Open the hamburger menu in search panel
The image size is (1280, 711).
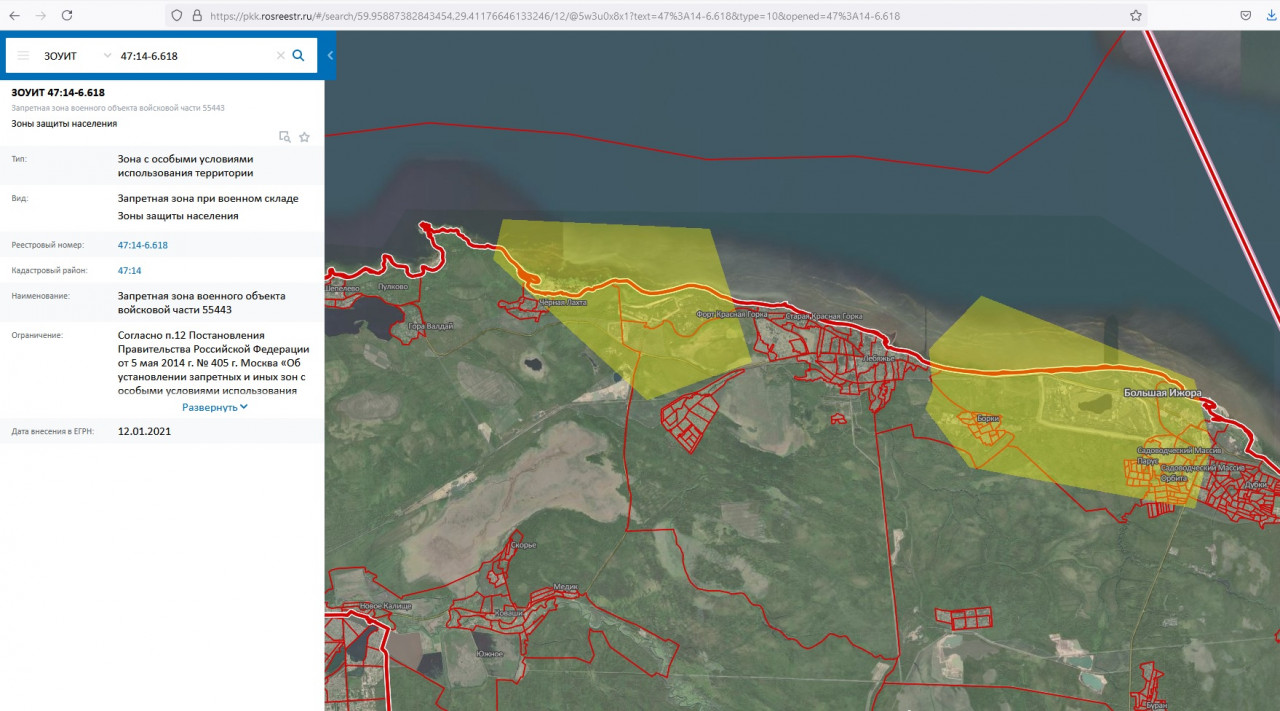23,56
